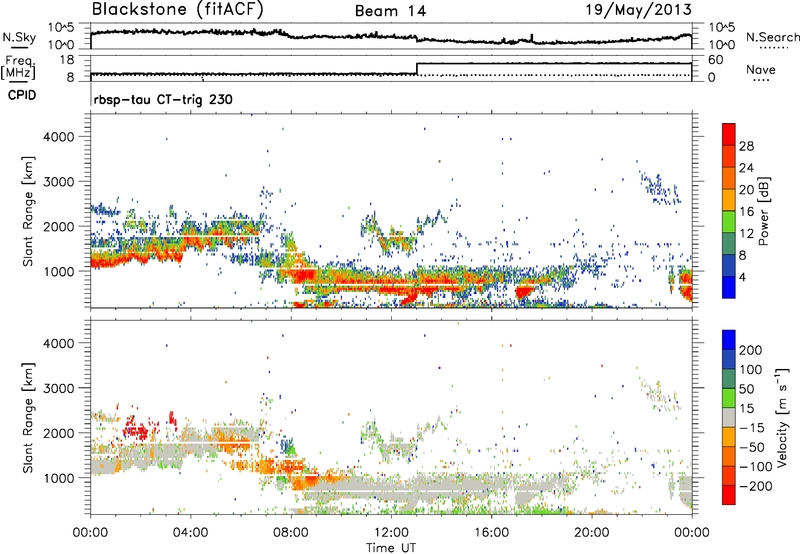Click the 'Beam 14' heading
The image size is (800, 554).
390,11
